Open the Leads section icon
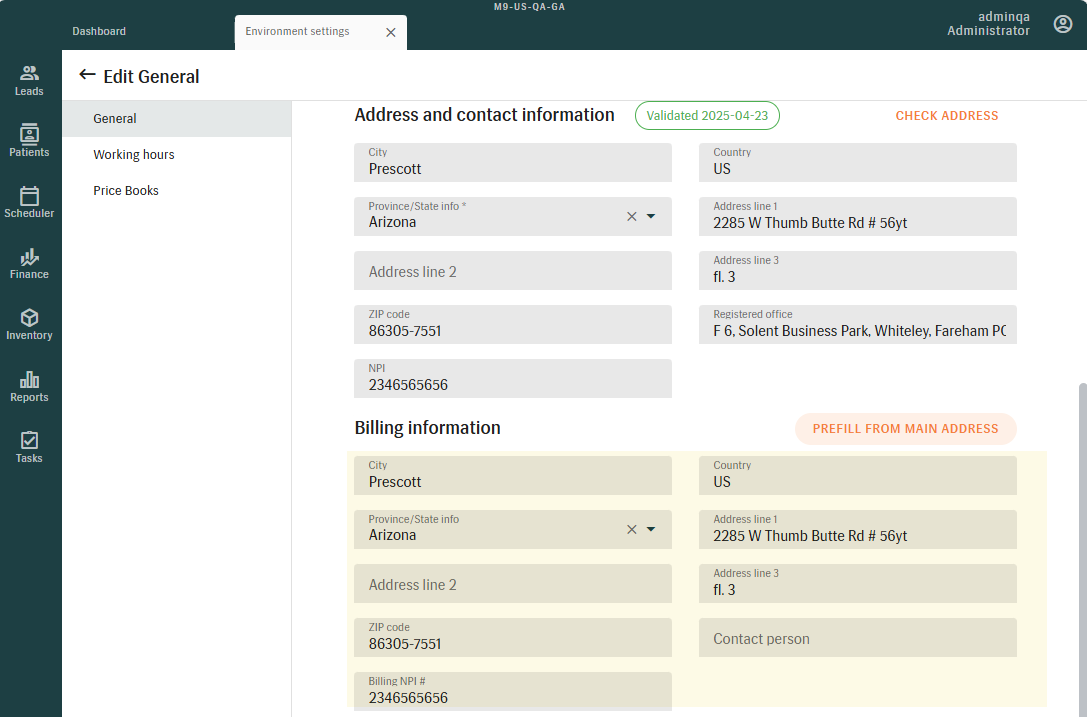The height and width of the screenshot is (717, 1087). click(29, 73)
